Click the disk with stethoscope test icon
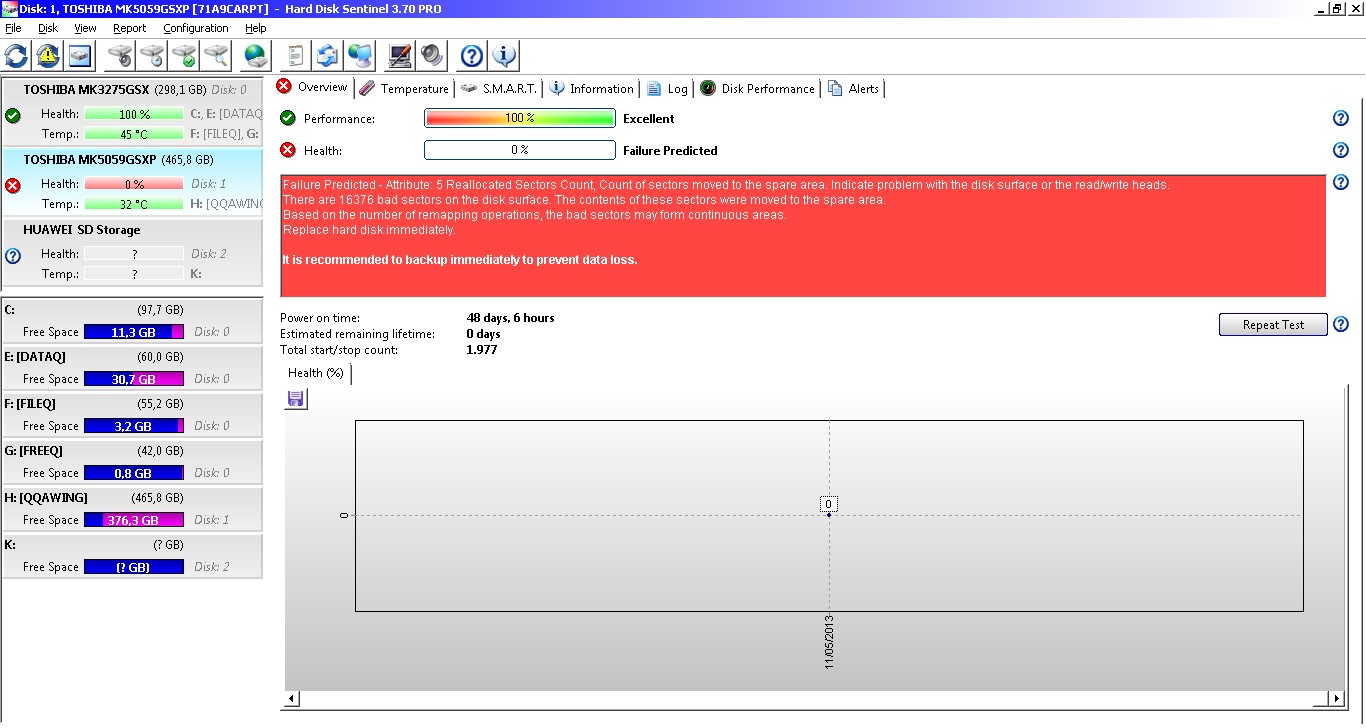This screenshot has width=1366, height=728. coord(121,56)
